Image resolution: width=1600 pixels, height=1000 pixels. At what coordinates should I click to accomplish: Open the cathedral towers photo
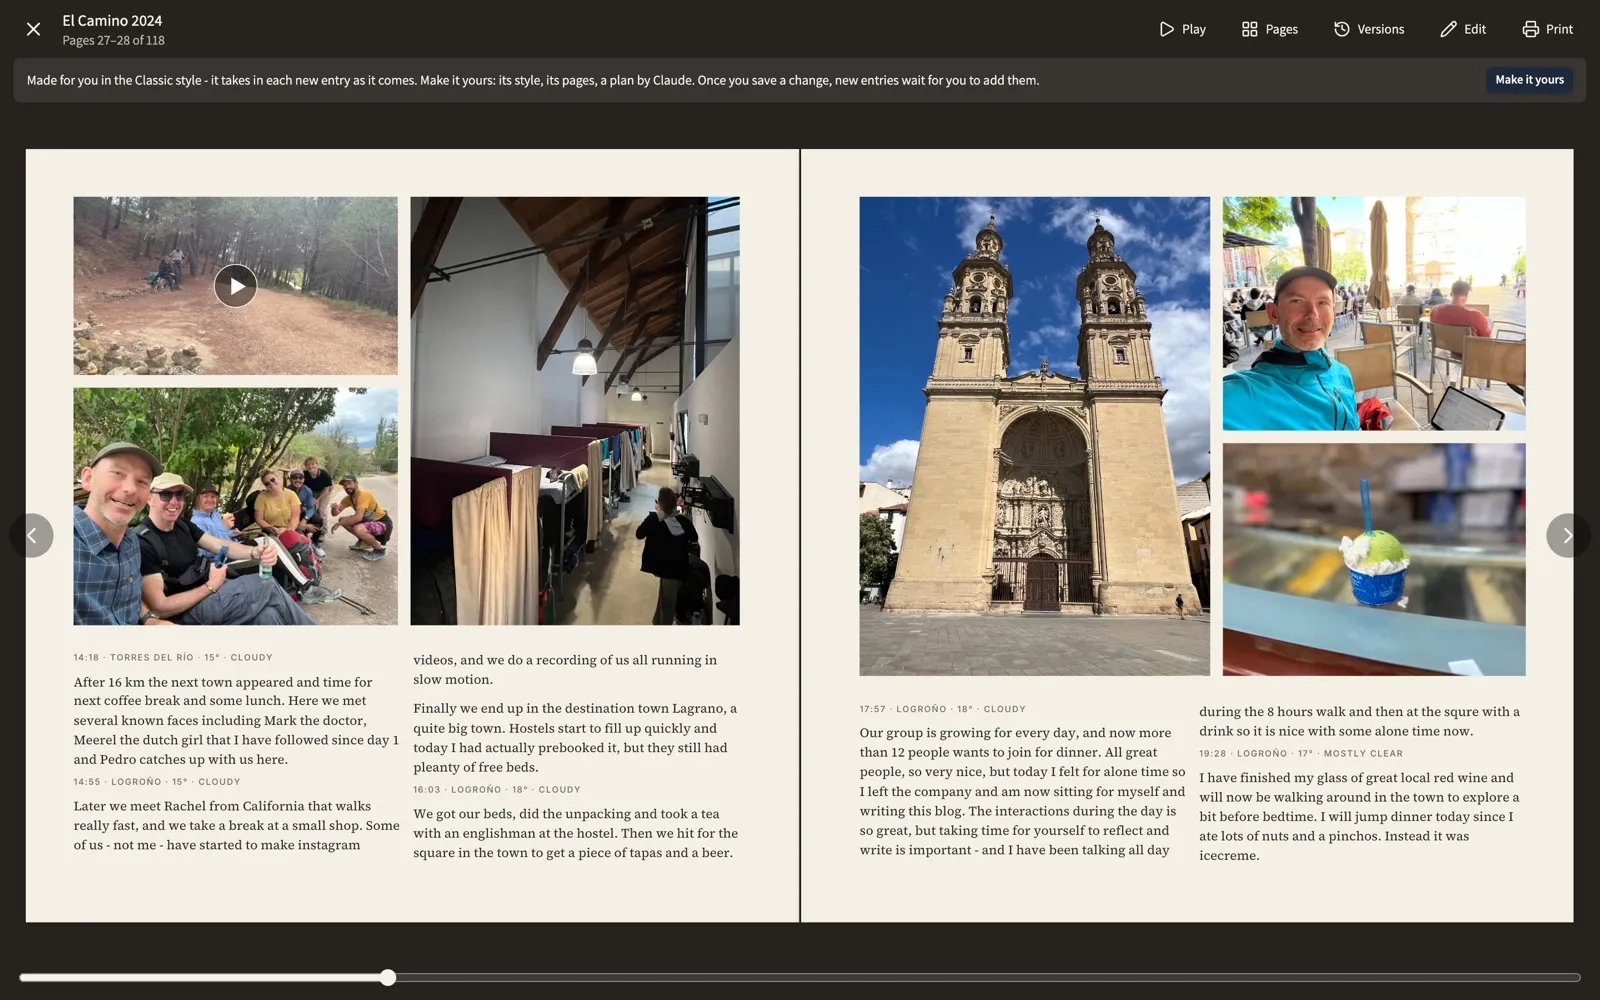point(1034,436)
